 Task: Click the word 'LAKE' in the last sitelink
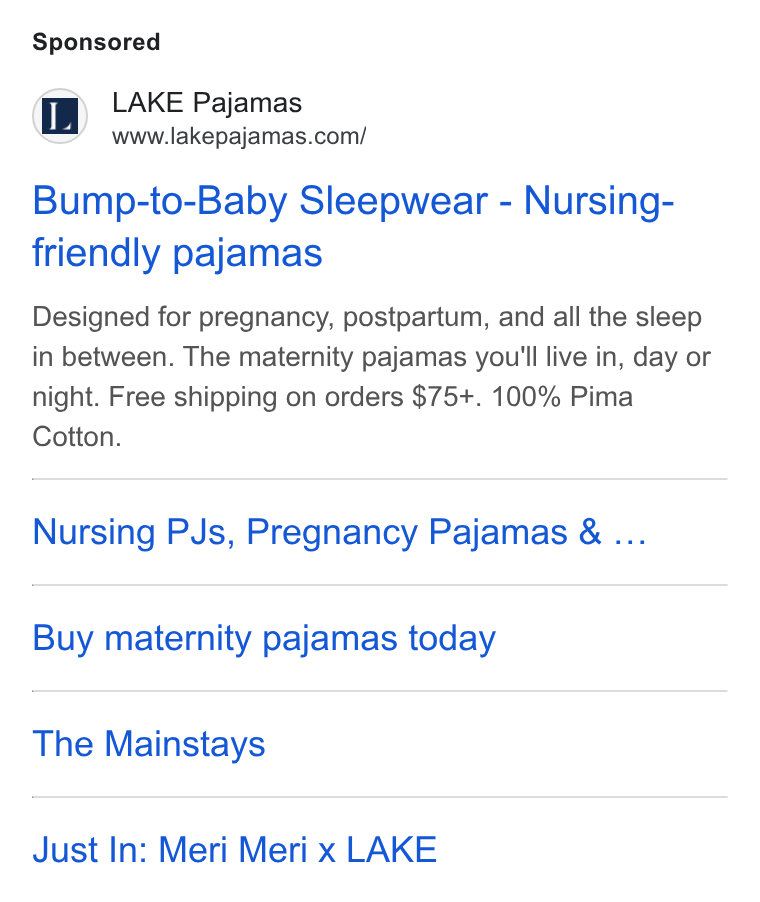[391, 850]
